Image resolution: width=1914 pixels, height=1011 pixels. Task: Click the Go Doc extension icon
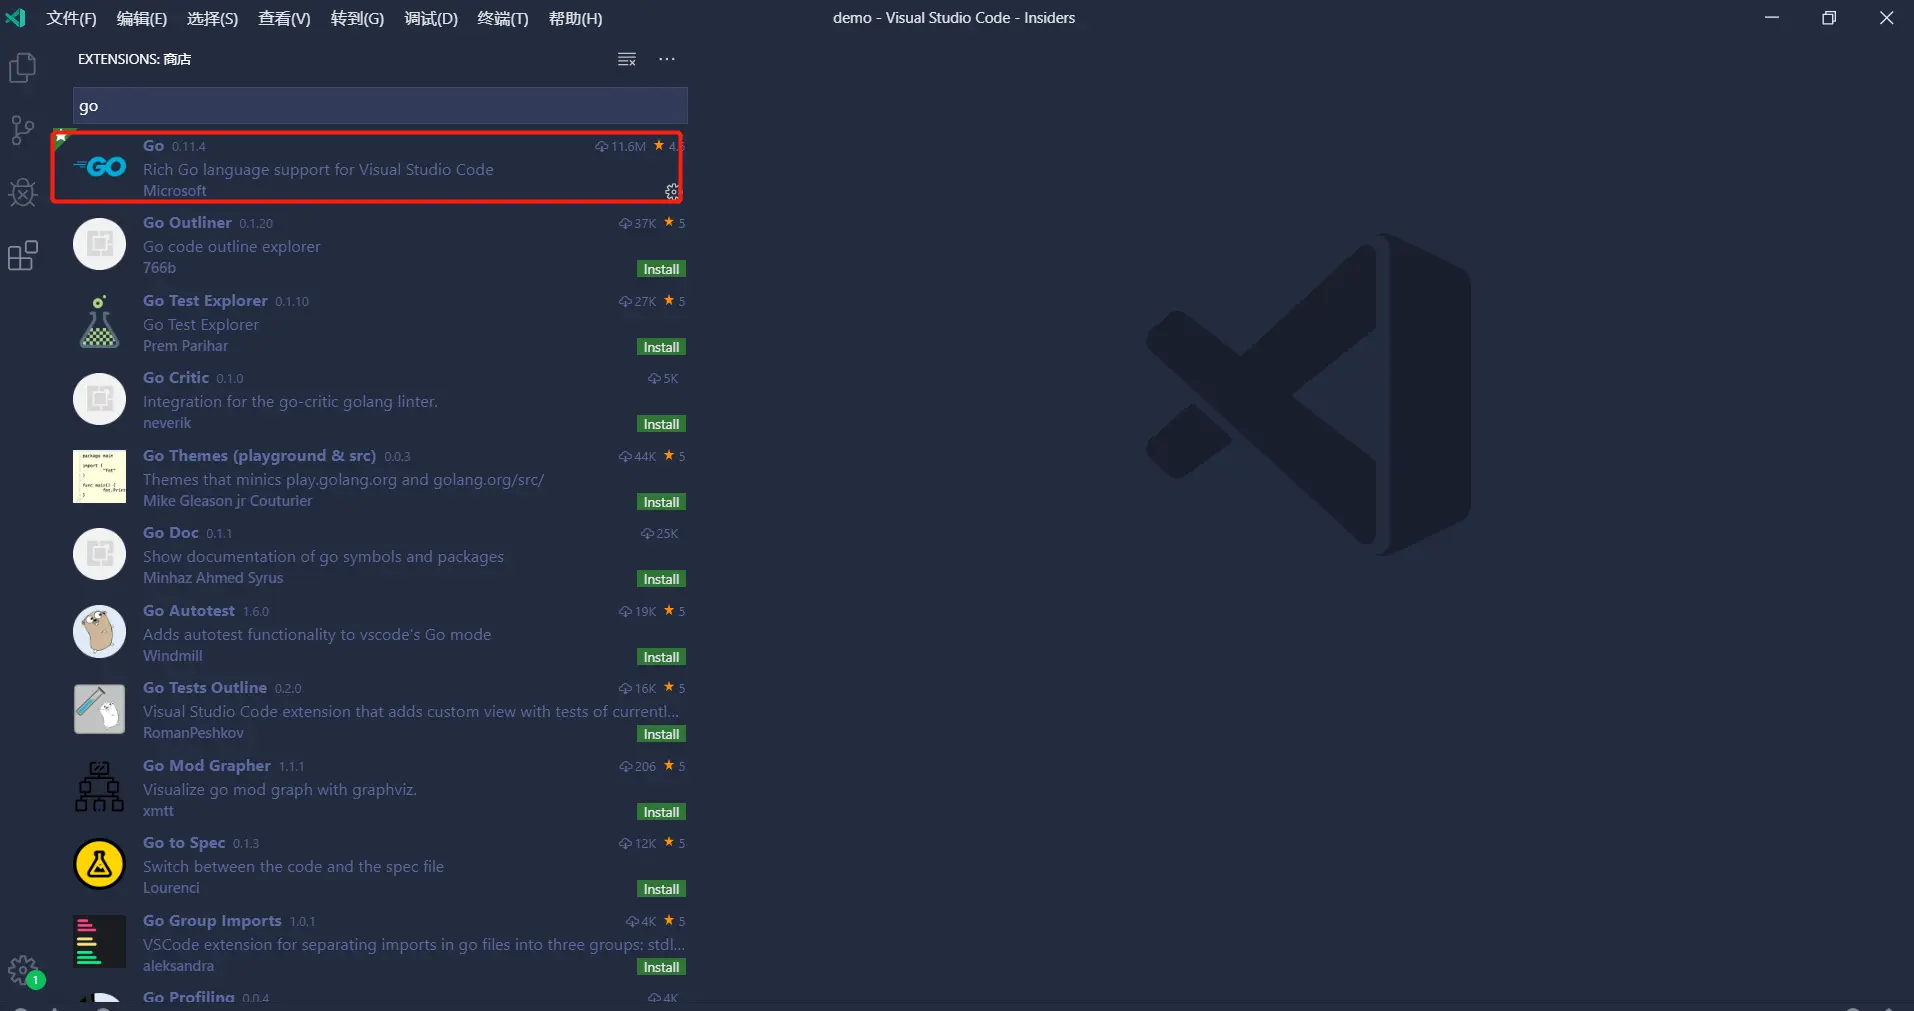click(x=100, y=554)
